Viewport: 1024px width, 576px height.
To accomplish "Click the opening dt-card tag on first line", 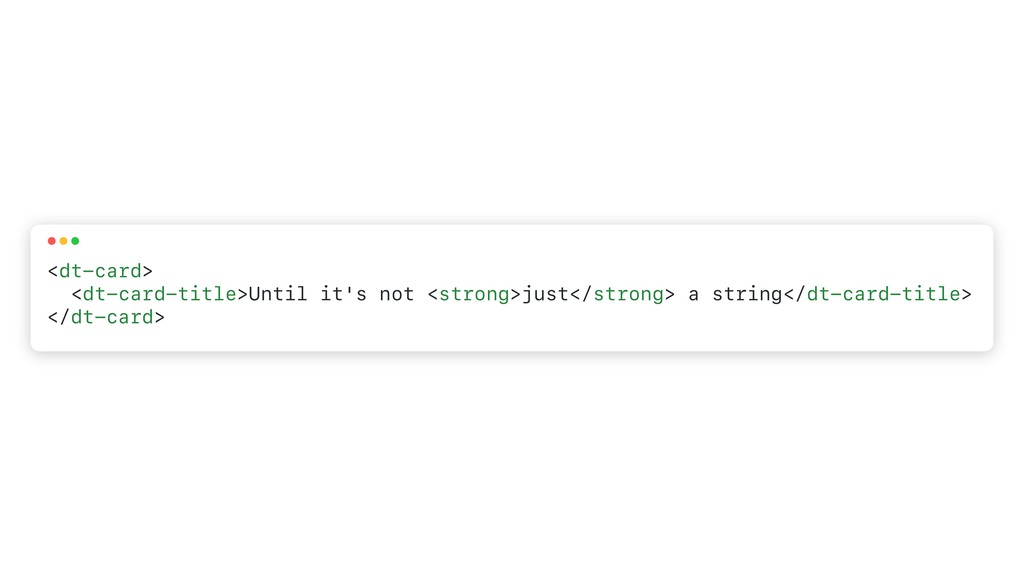I will click(x=100, y=270).
